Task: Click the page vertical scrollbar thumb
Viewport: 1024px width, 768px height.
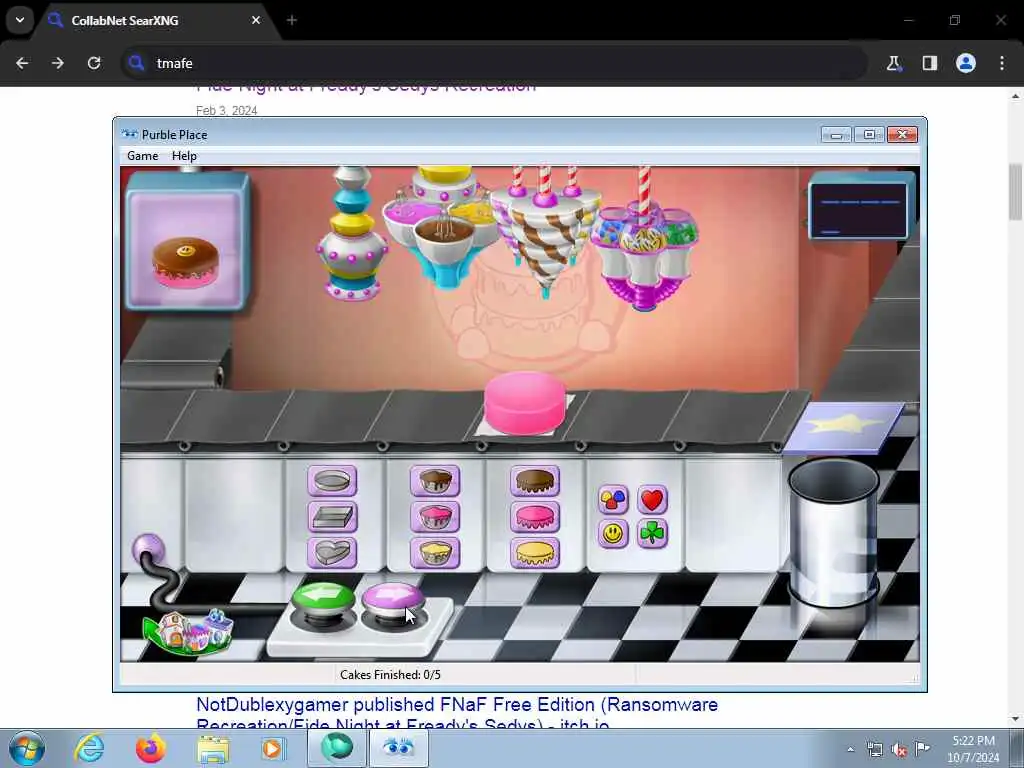Action: point(1016,192)
